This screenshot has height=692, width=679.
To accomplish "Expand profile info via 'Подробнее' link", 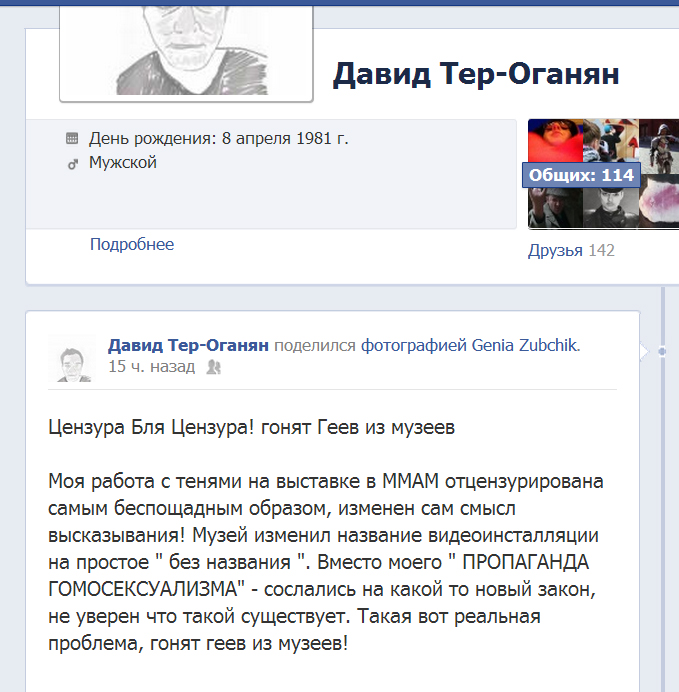I will [132, 244].
